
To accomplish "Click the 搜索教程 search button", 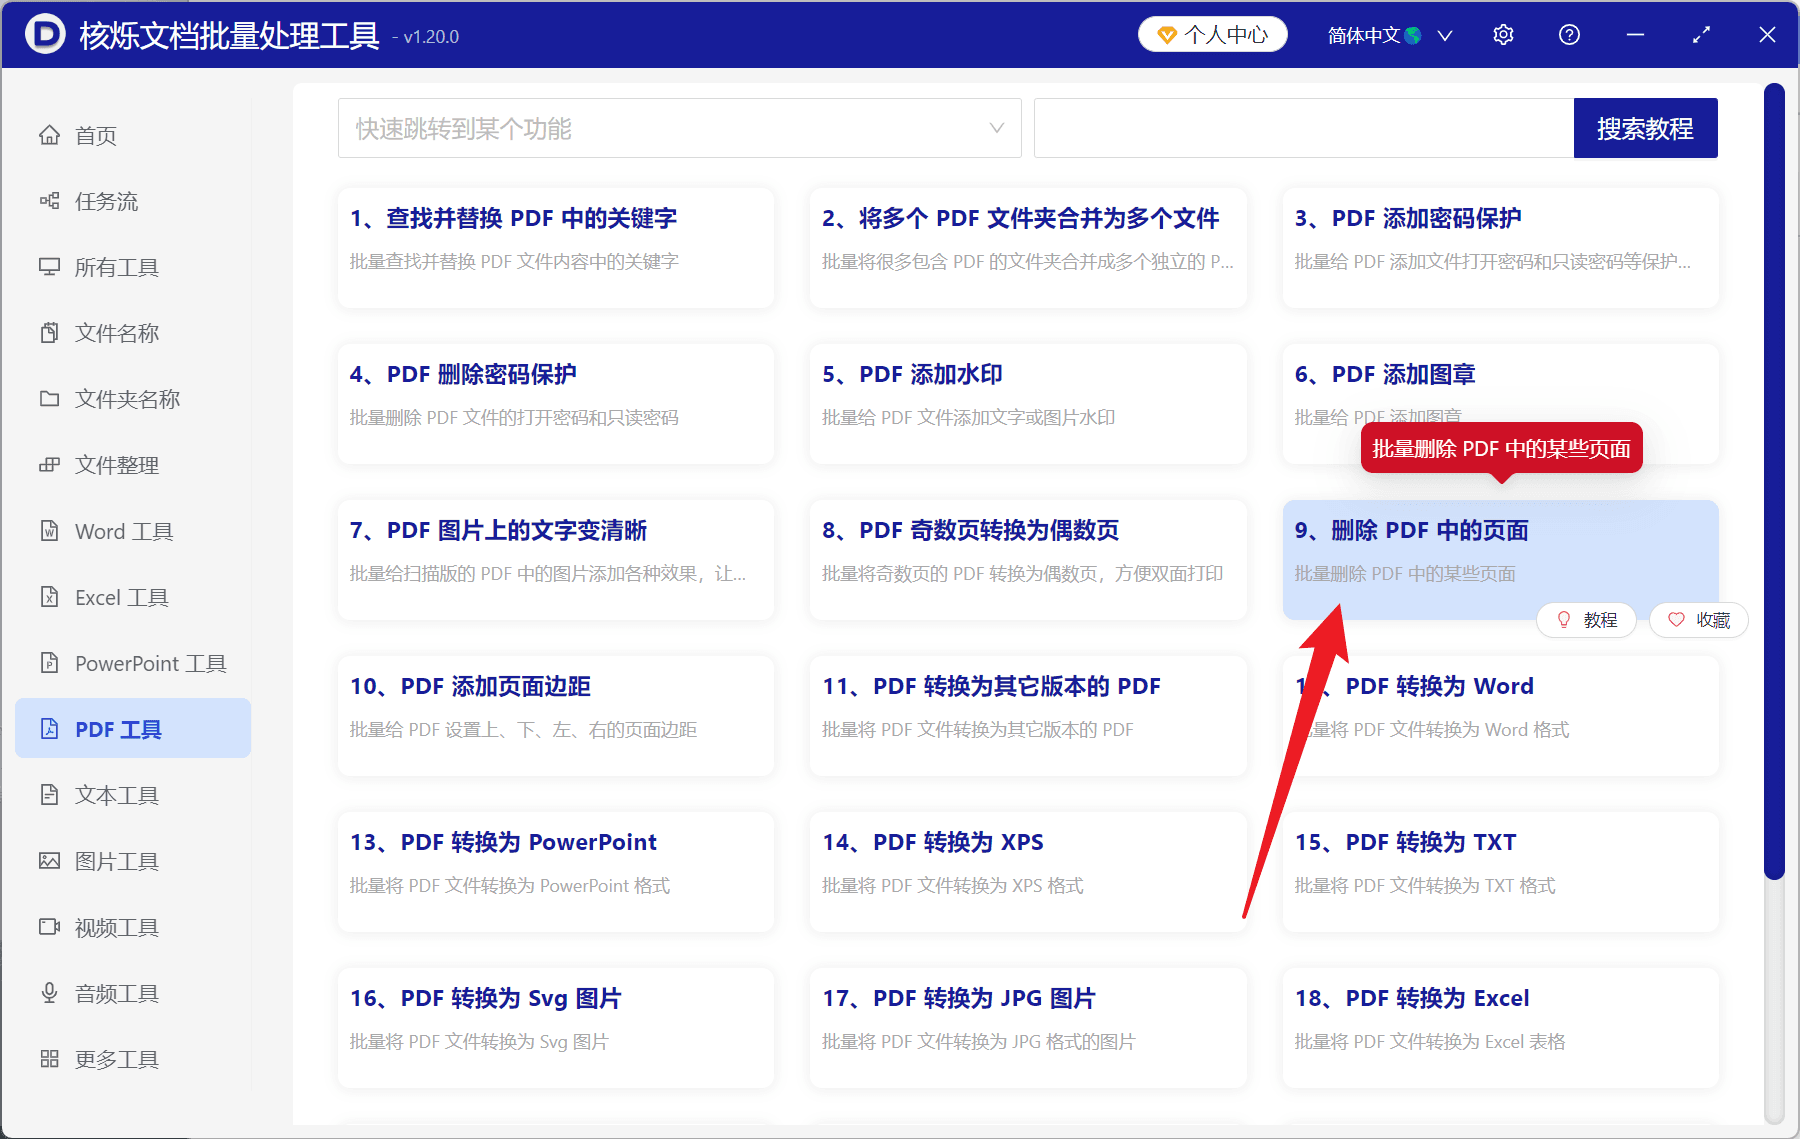I will pyautogui.click(x=1645, y=128).
